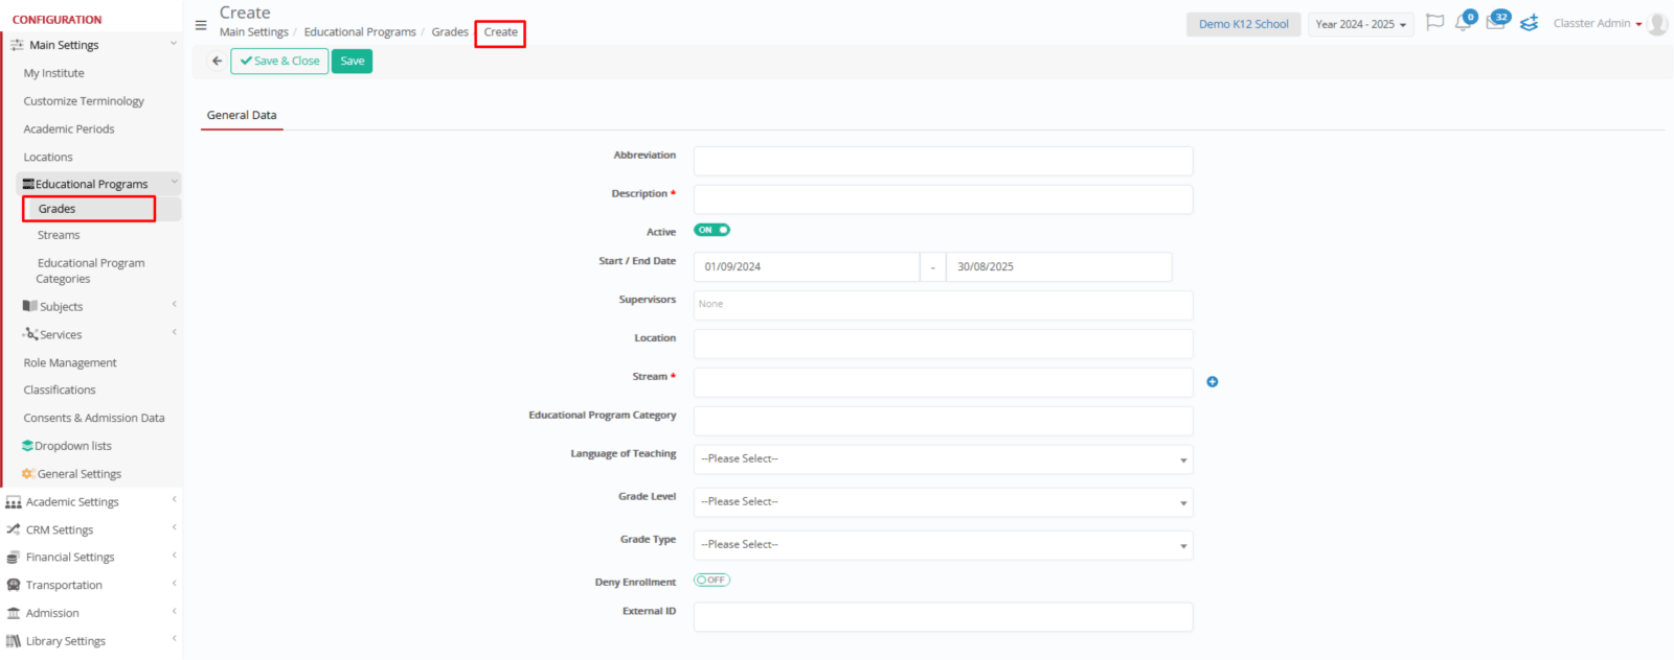Open Classifications menu item
This screenshot has height=660, width=1674.
click(60, 390)
